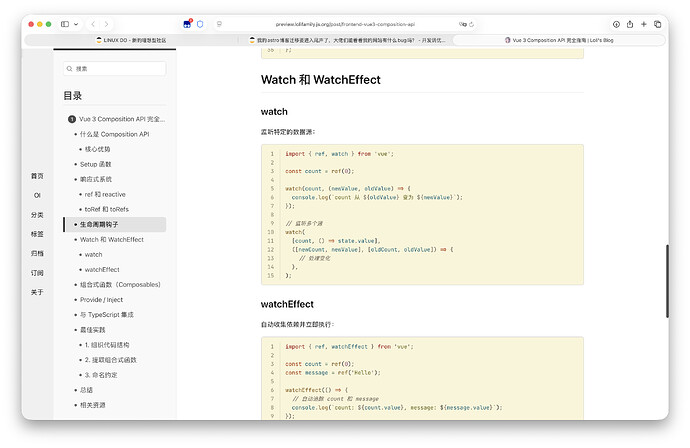This screenshot has height=448, width=690.
Task: Switch to the astro blog migration tab
Action: pyautogui.click(x=347, y=40)
